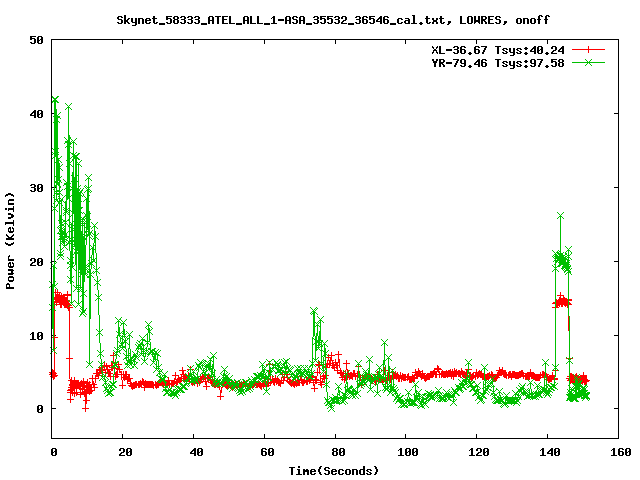Click x-axis tick label 140
640x480 pixels.
point(550,452)
